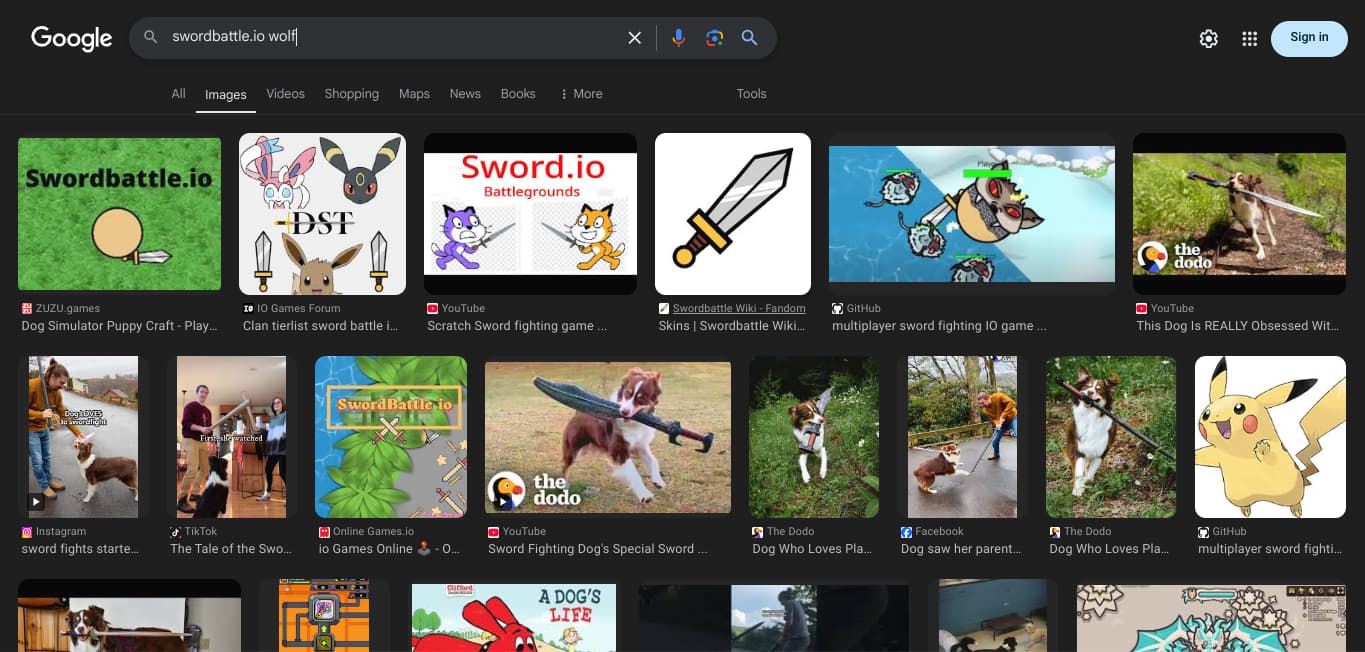Open the Clifford 'A Dog's Life' thumbnail
Viewport: 1365px width, 652px height.
click(514, 618)
